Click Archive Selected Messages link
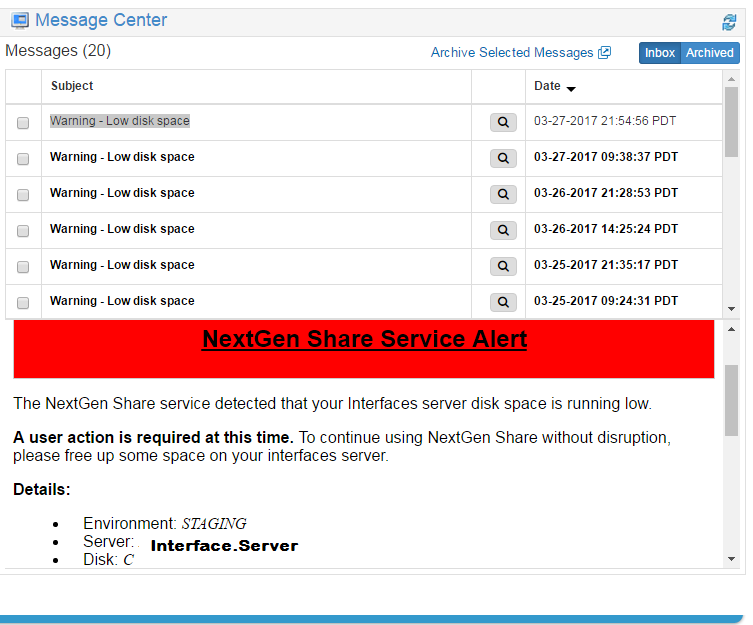753x625 pixels. coord(512,52)
